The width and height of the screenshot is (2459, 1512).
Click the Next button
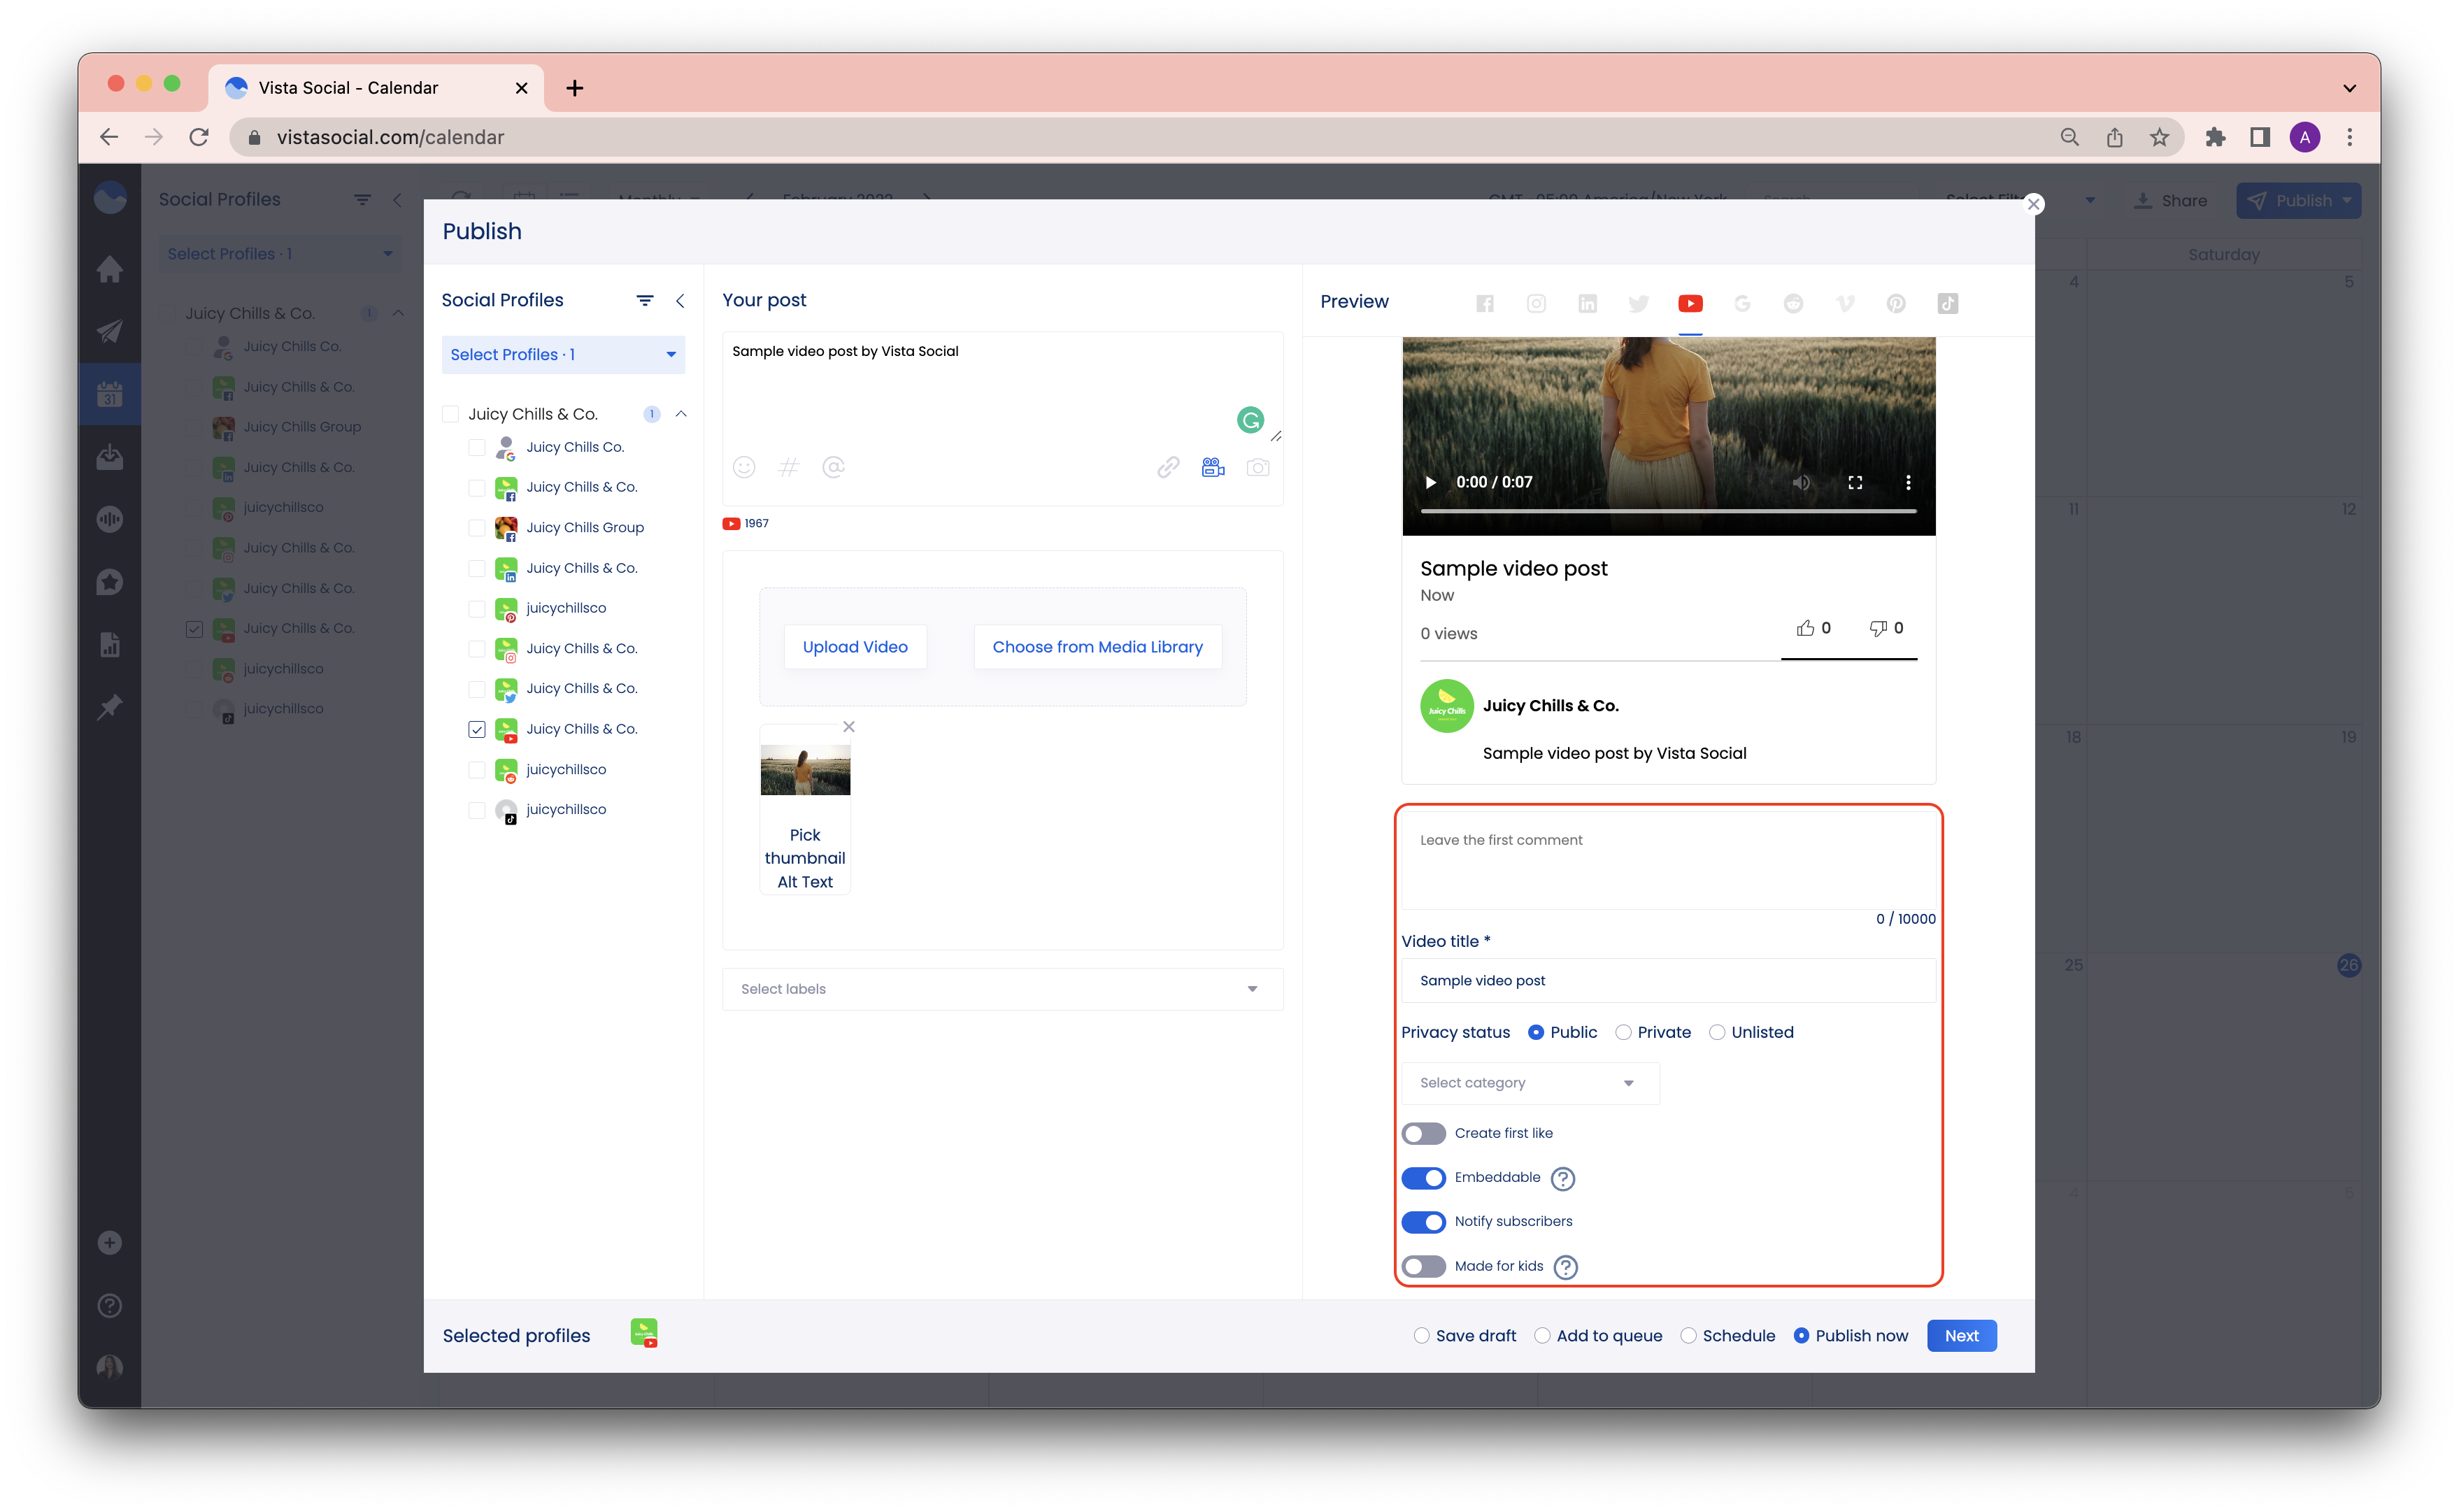1960,1335
